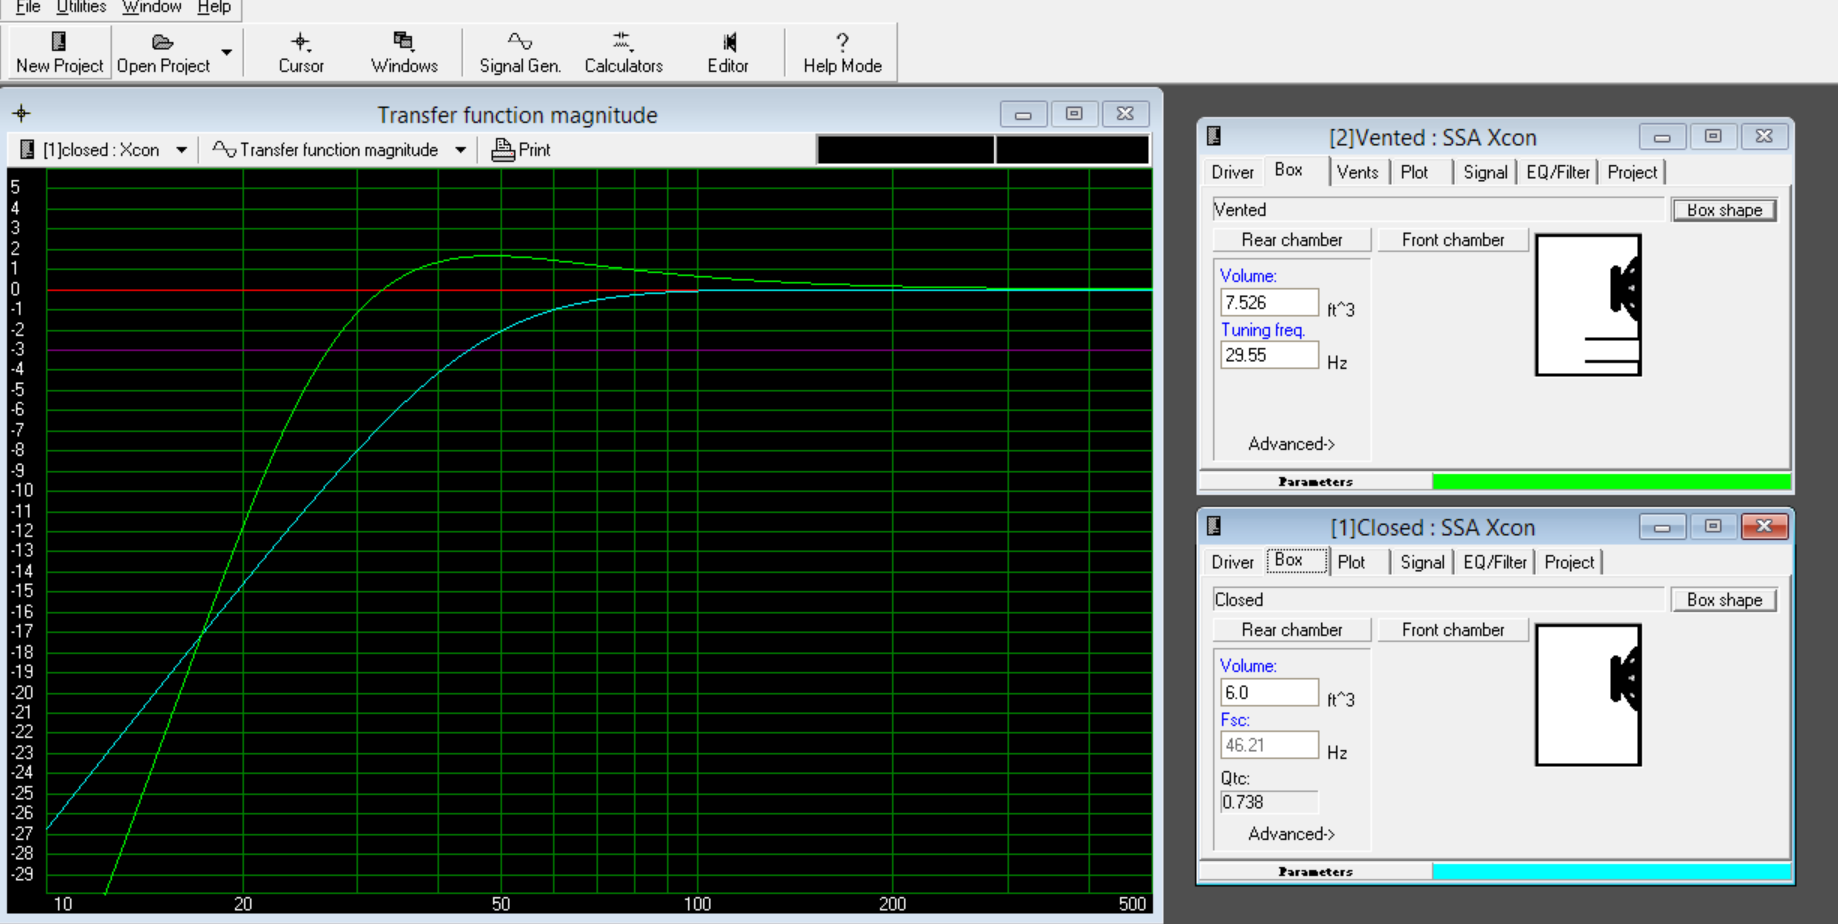This screenshot has width=1838, height=924.
Task: Click the Qtc field showing 0.738
Action: point(1269,802)
